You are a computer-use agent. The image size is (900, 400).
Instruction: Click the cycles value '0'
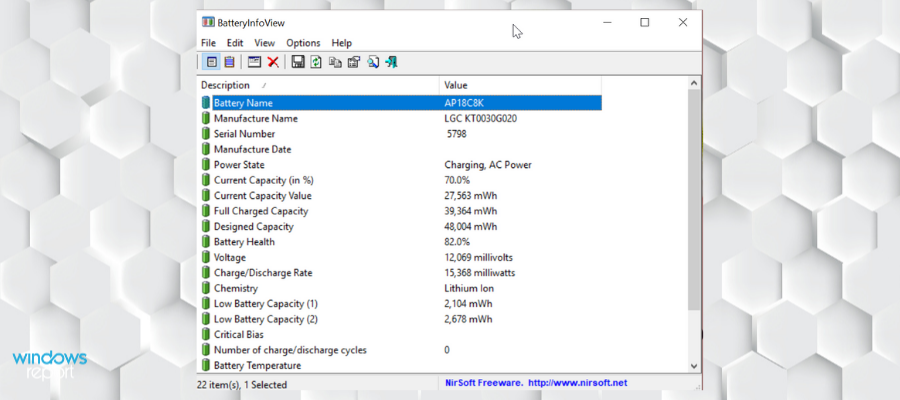click(x=447, y=349)
